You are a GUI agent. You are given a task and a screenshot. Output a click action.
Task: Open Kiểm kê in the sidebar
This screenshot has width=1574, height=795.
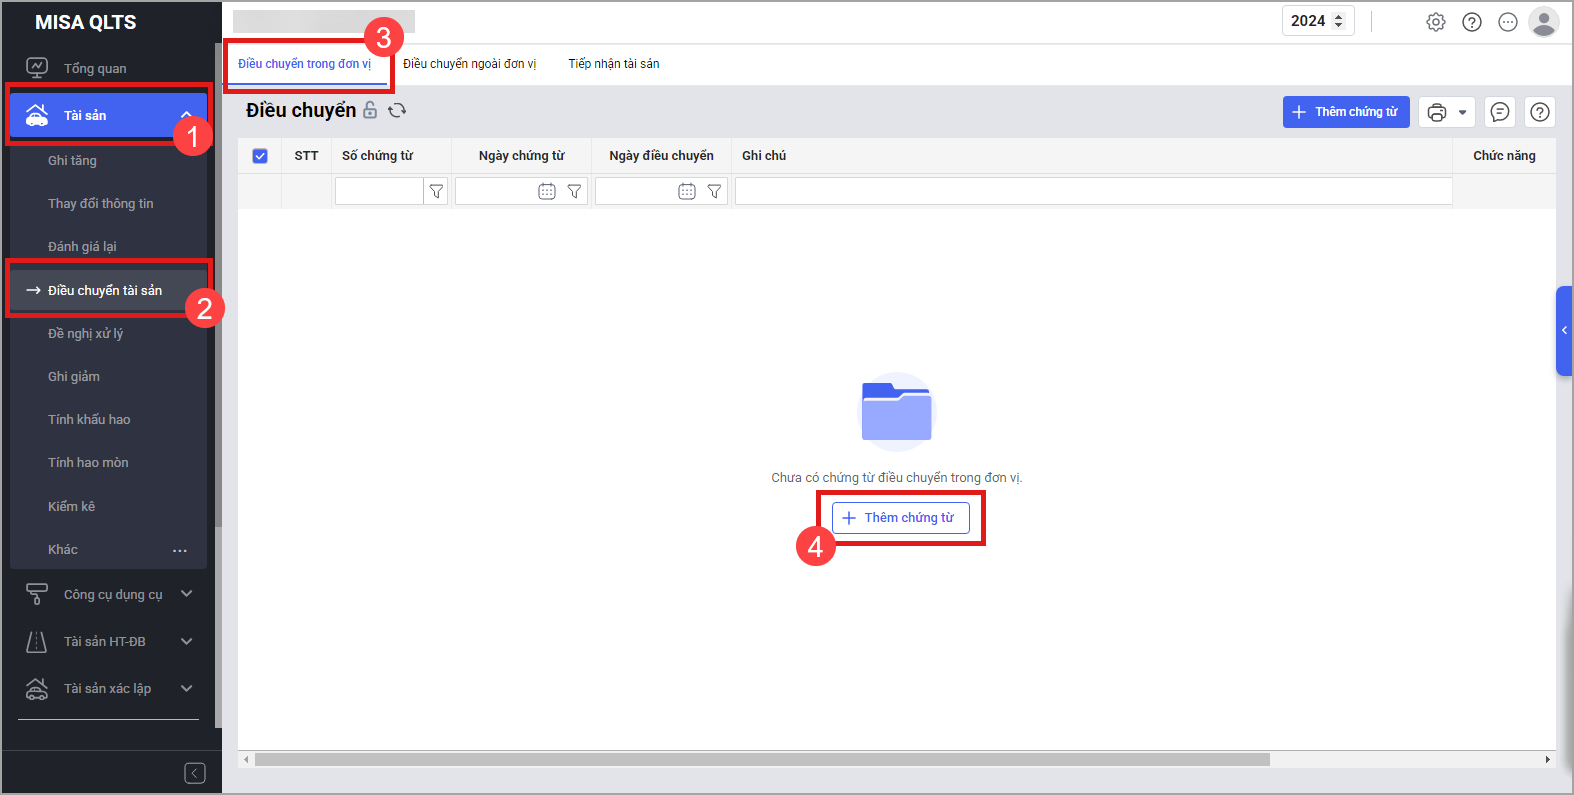pyautogui.click(x=71, y=506)
